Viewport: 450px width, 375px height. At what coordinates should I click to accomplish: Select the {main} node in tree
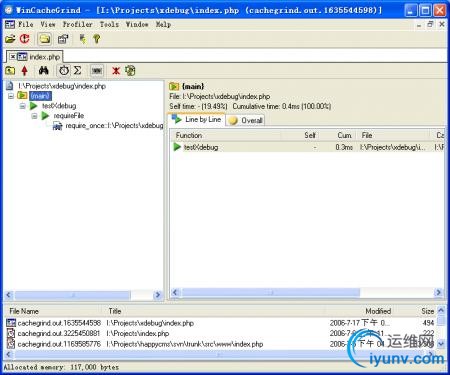[40, 96]
